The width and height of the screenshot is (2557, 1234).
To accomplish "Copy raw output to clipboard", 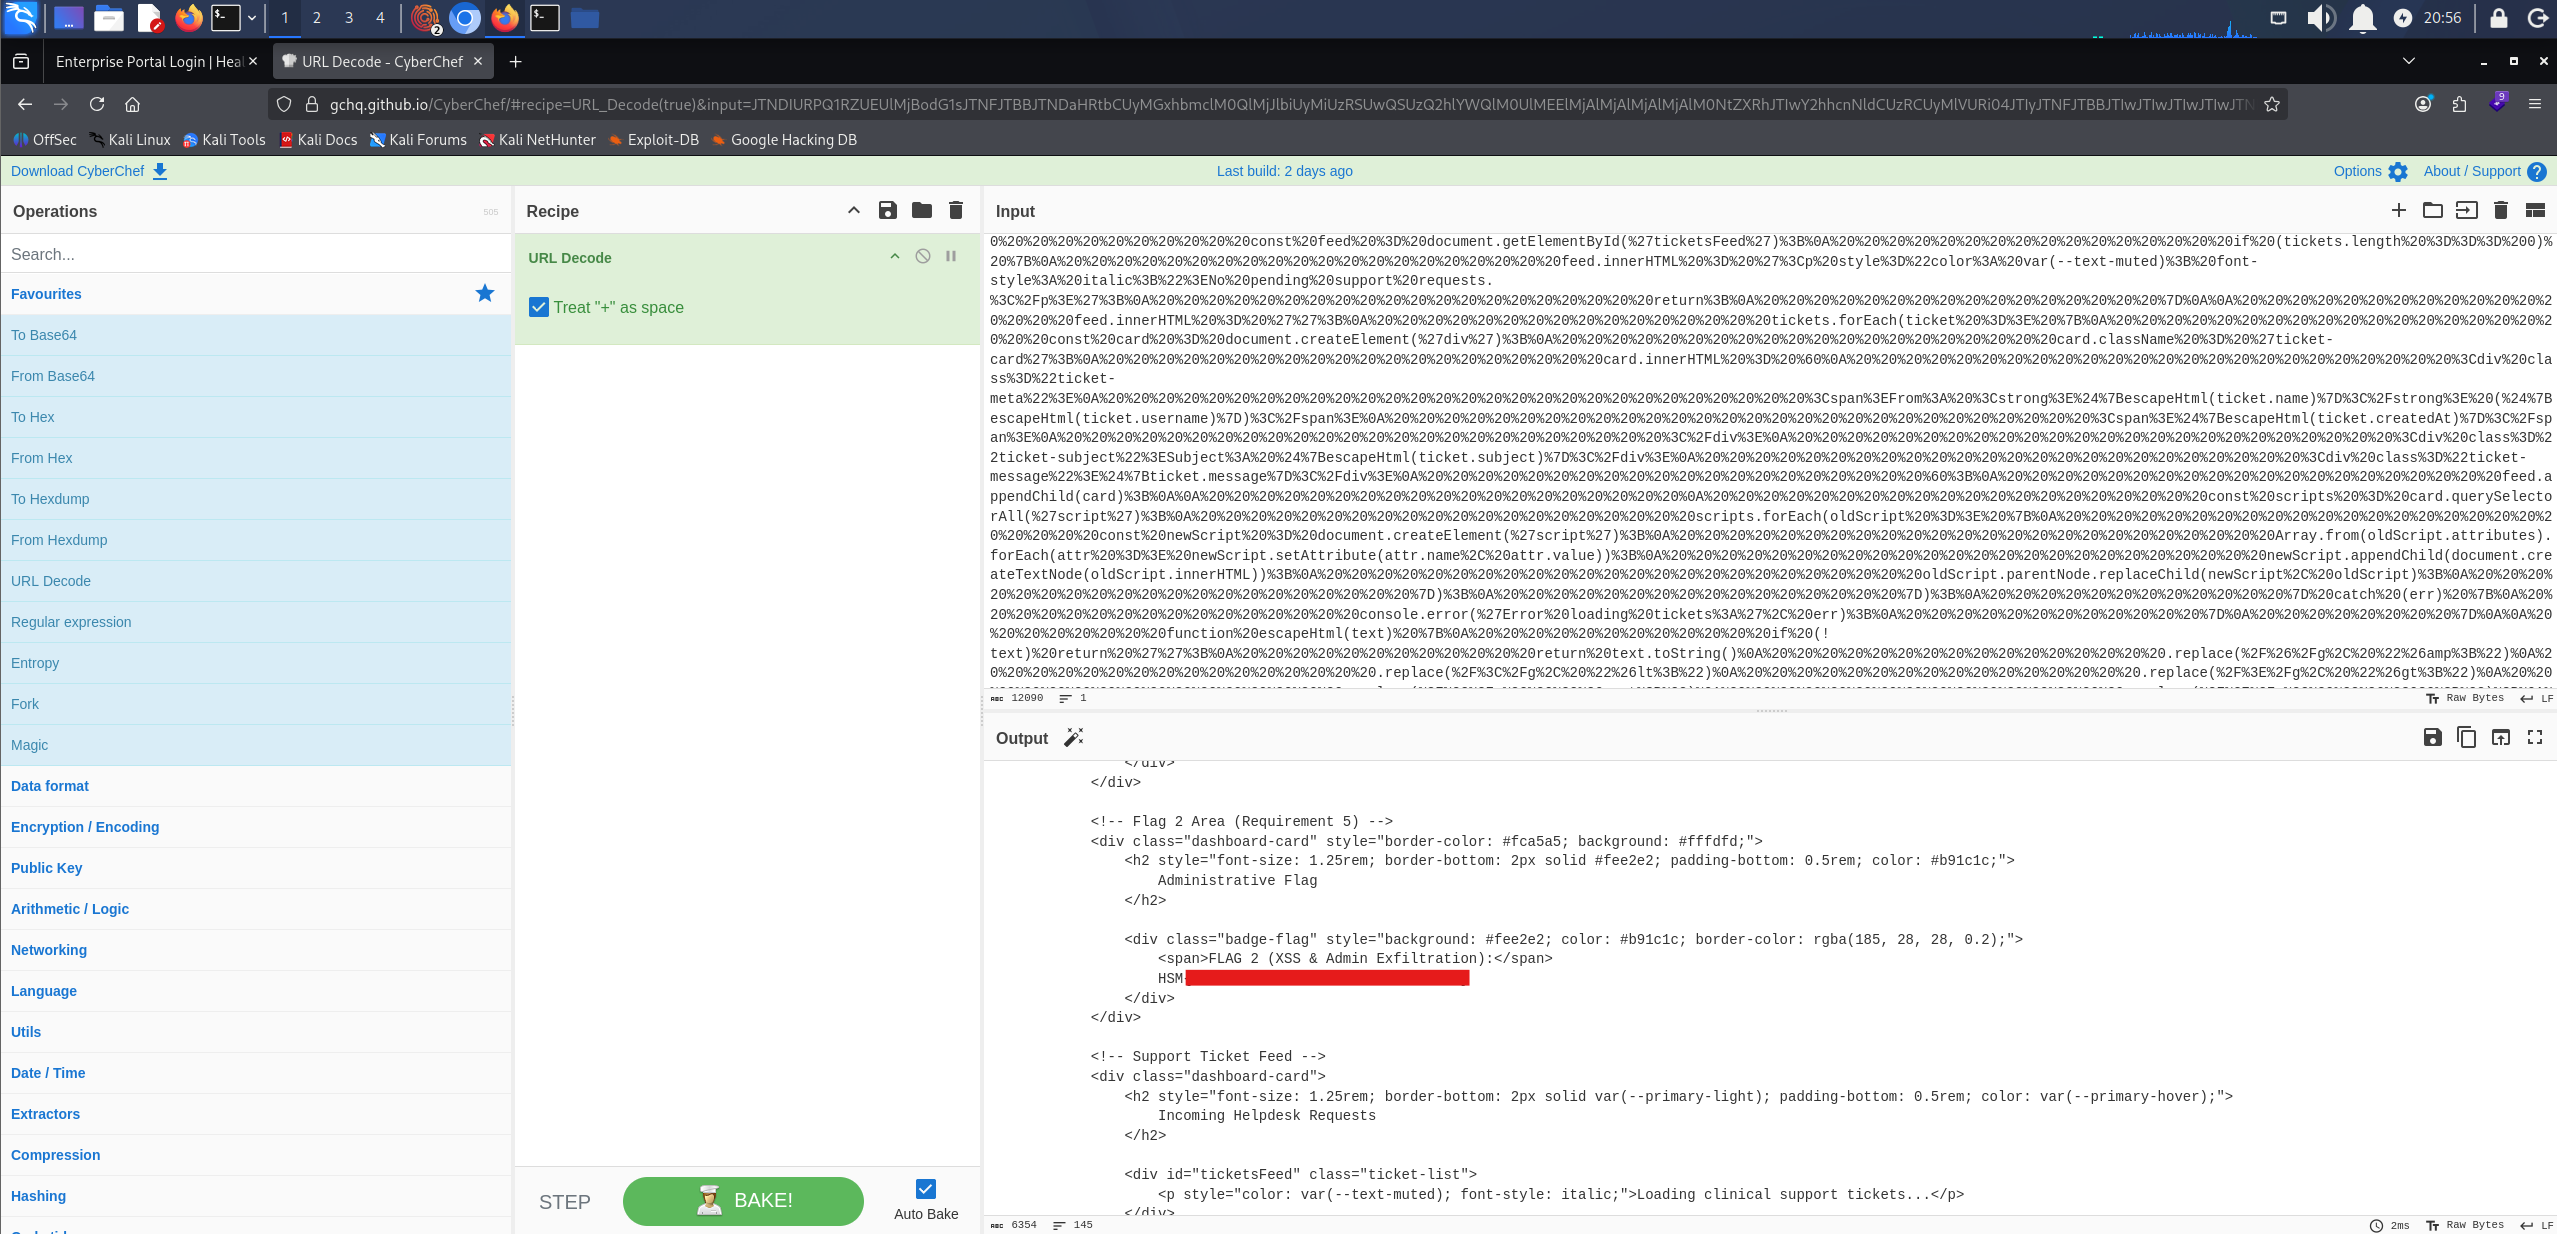I will tap(2466, 737).
